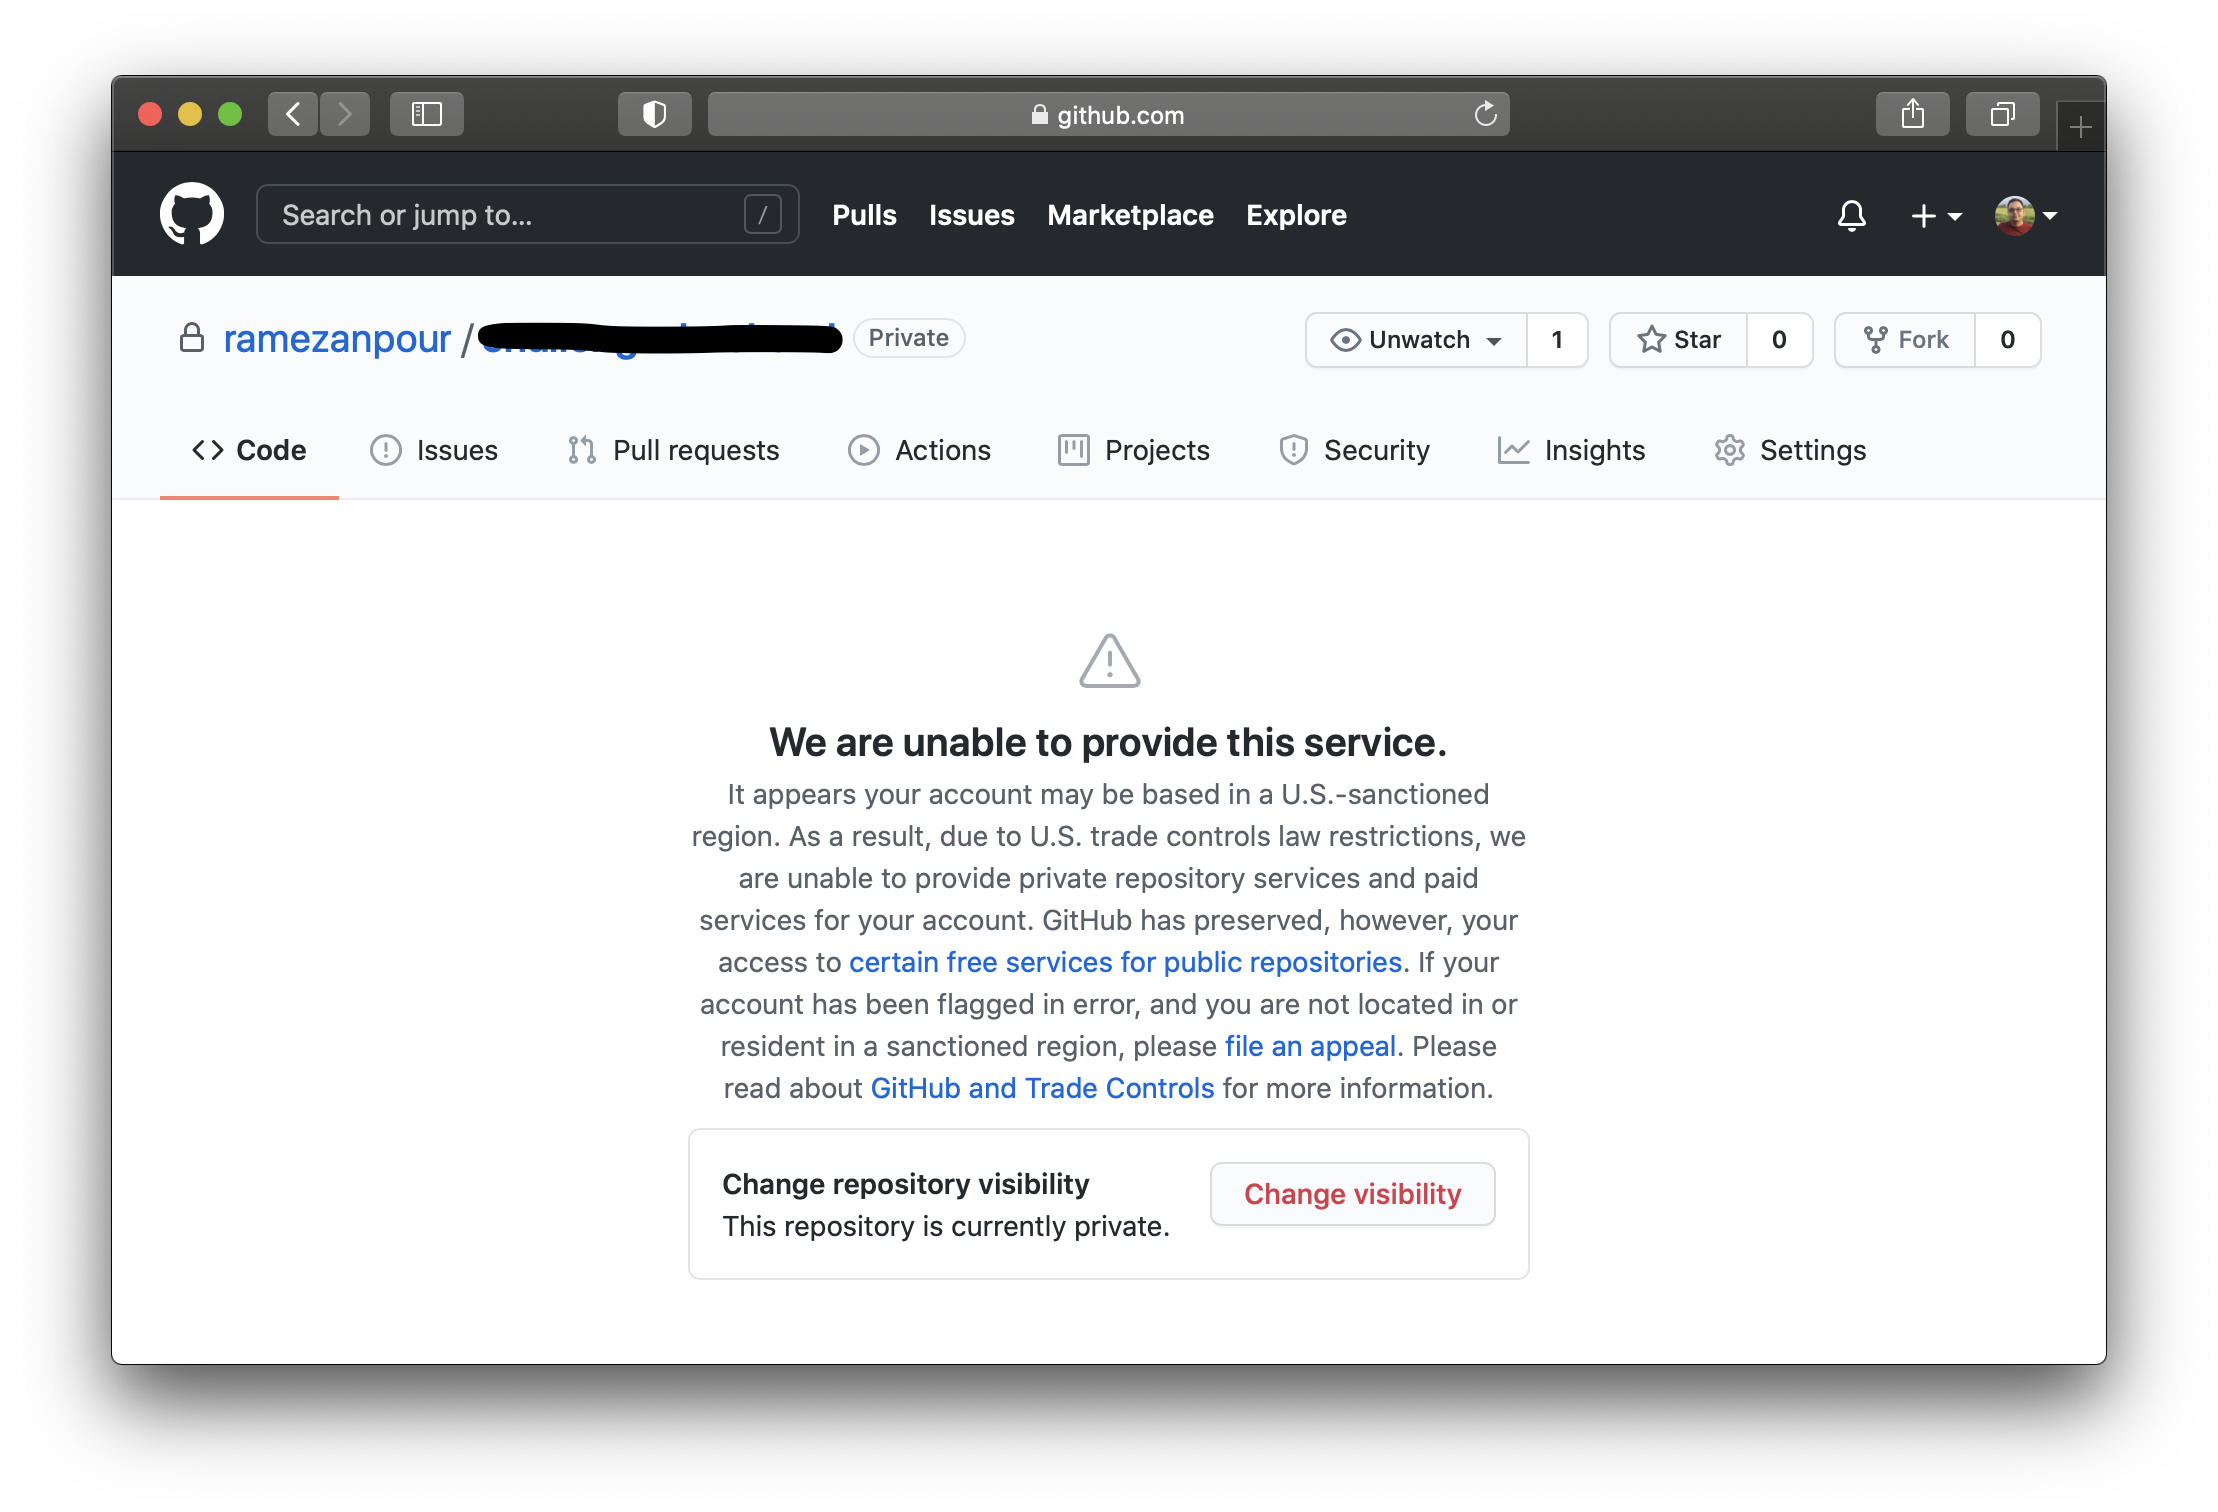The image size is (2218, 1512).
Task: Click the Safari back arrow
Action: point(293,114)
